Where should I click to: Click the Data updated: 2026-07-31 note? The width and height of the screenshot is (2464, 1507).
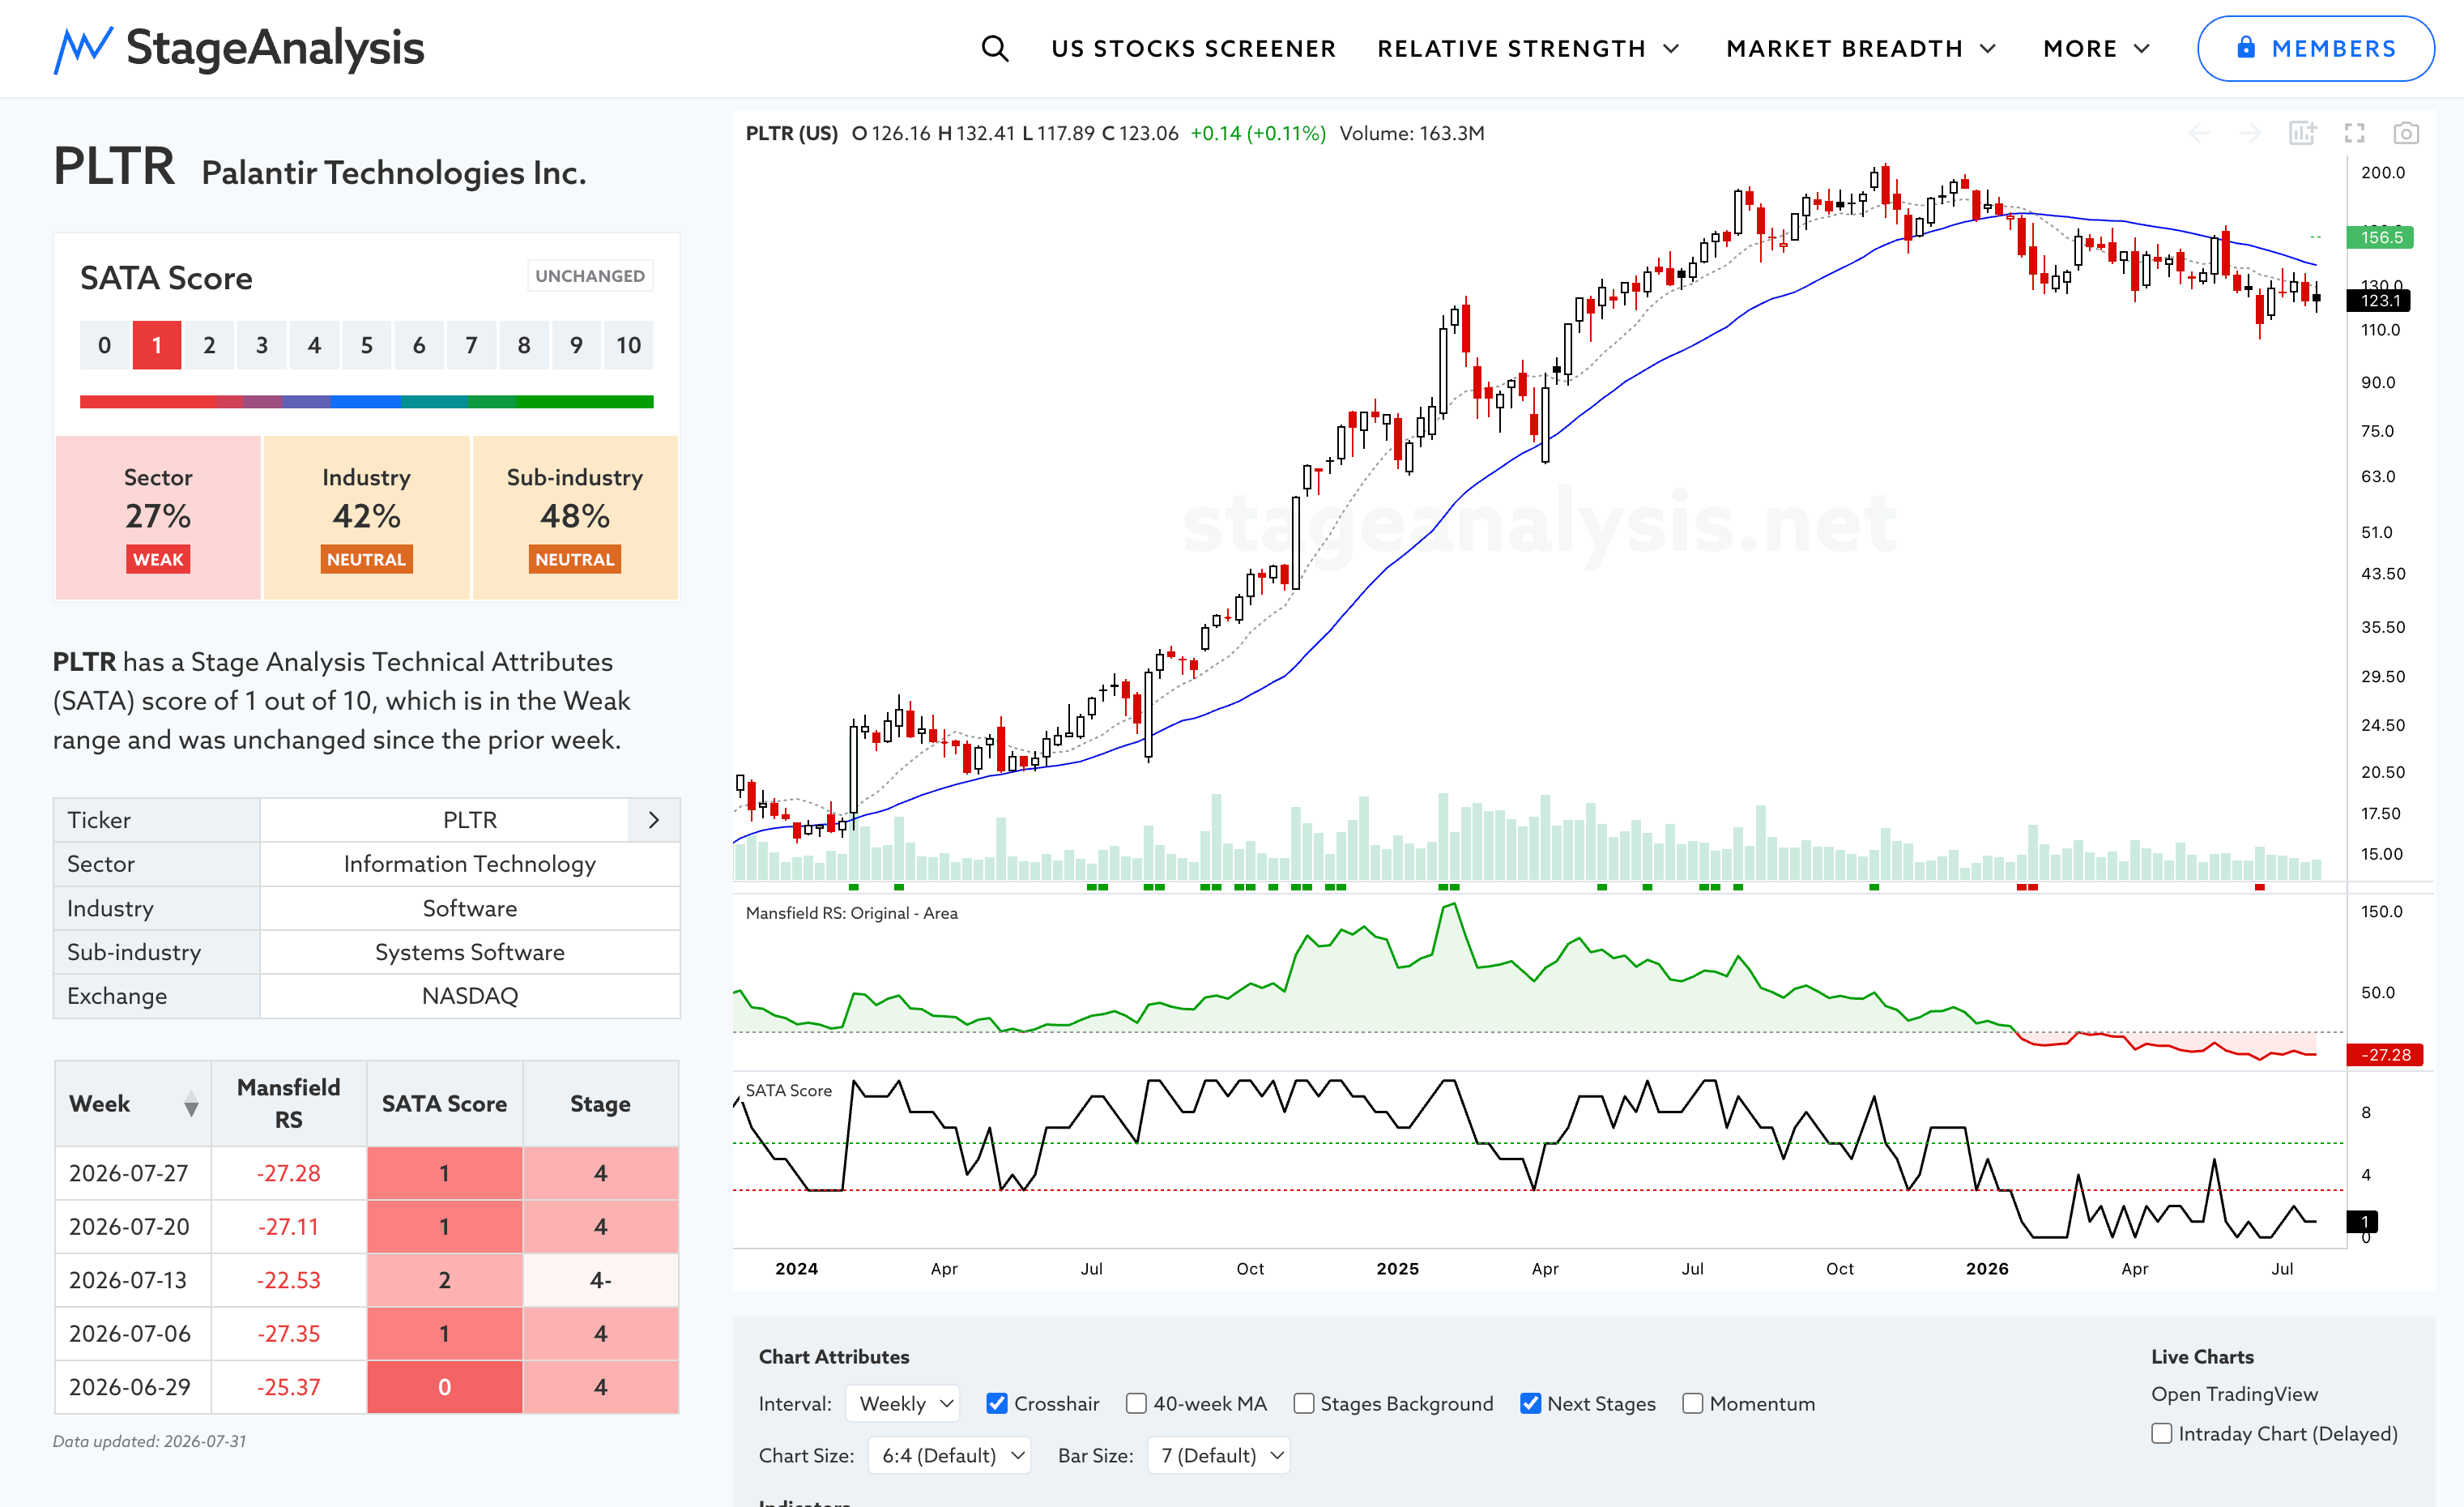pos(150,1441)
